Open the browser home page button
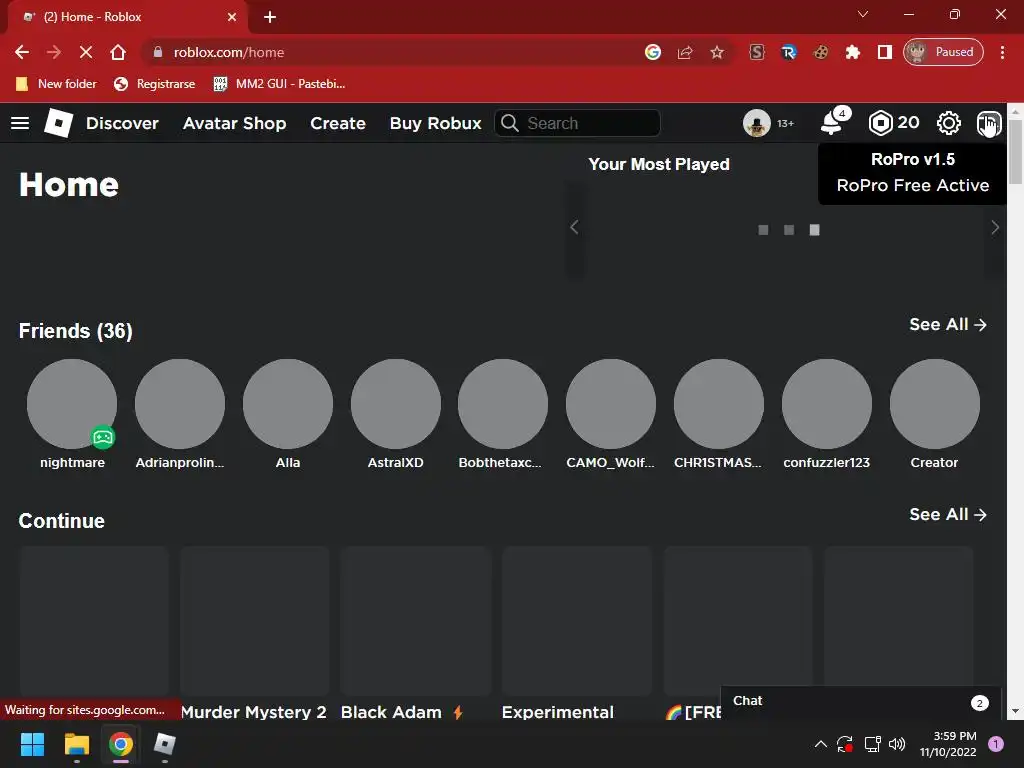 click(x=118, y=52)
